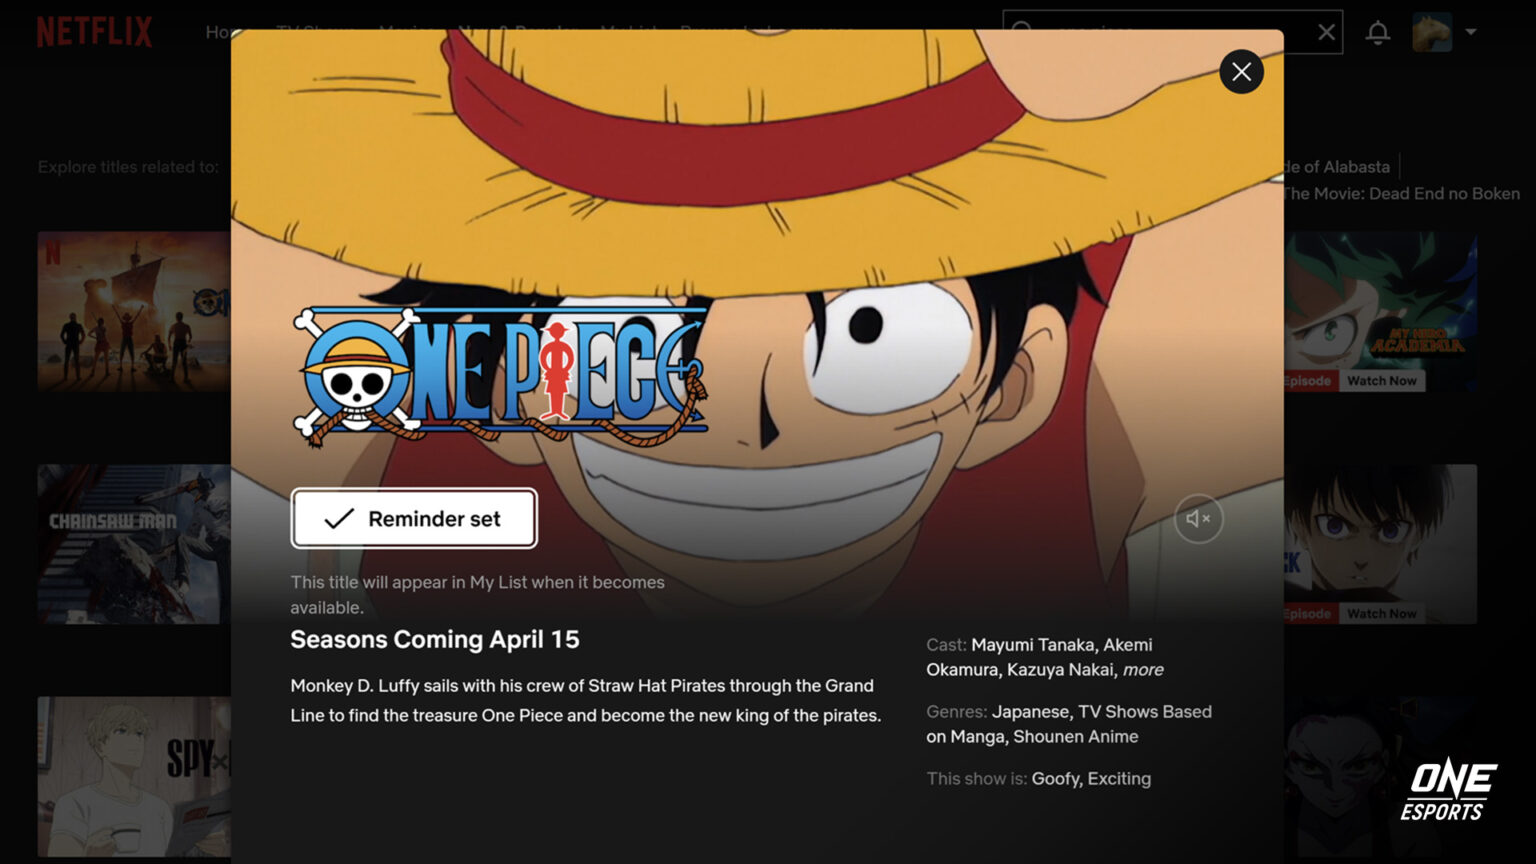Open the Japanese genre link

(1031, 711)
